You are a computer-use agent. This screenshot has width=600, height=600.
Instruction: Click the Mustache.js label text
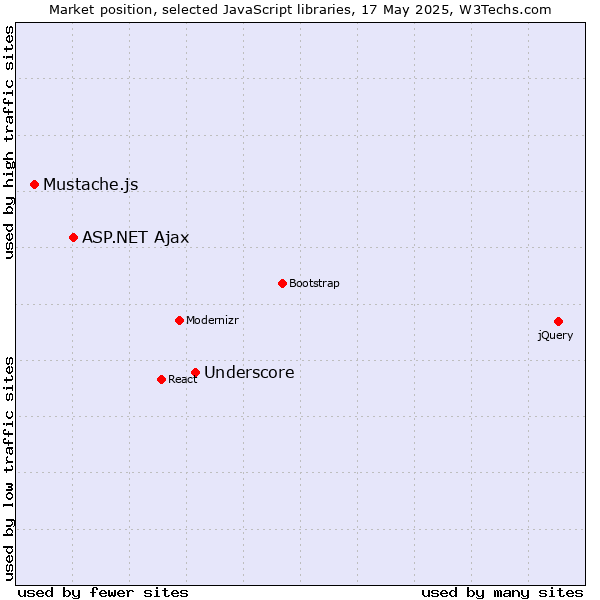(x=91, y=185)
